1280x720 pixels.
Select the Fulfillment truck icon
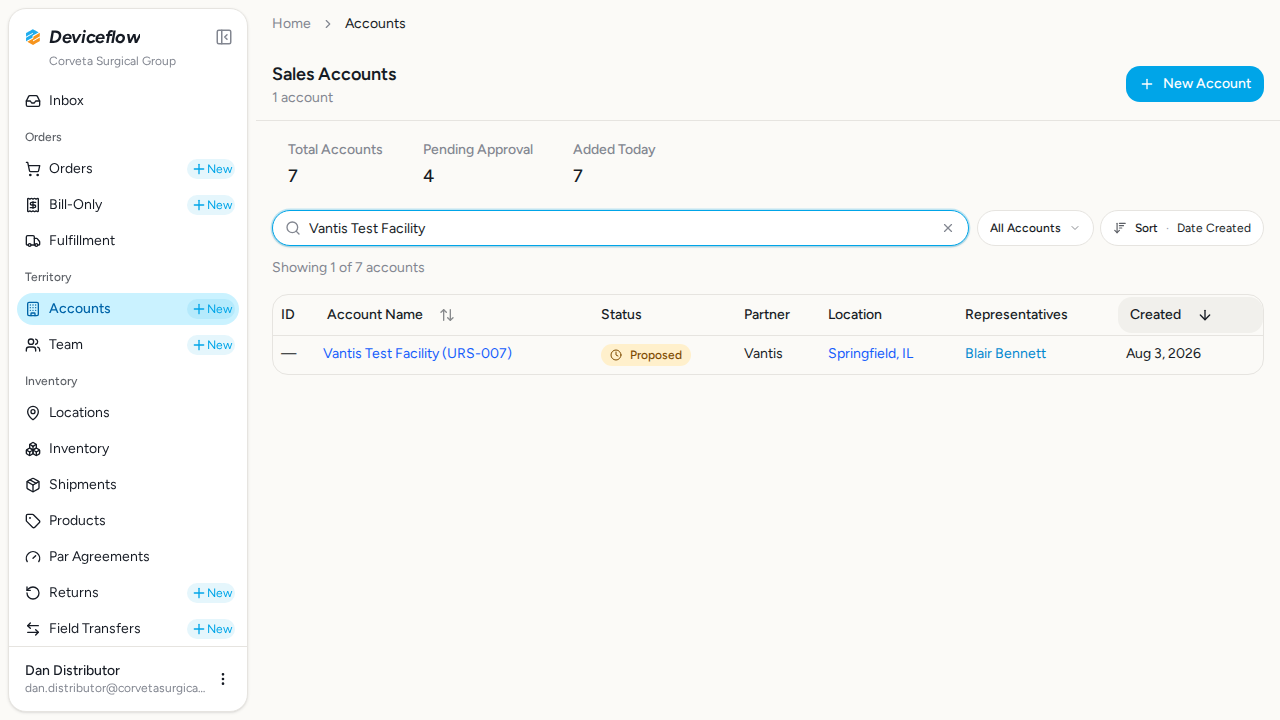(33, 241)
